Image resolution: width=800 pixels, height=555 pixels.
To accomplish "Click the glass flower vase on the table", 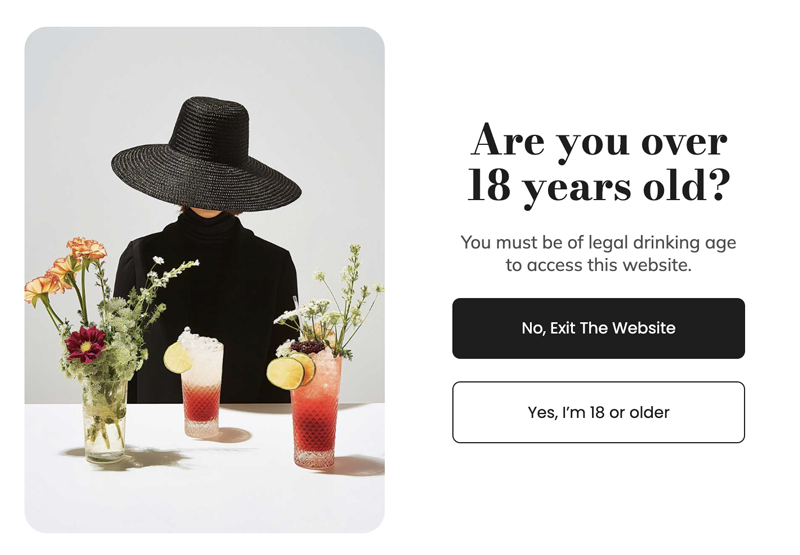I will (105, 420).
